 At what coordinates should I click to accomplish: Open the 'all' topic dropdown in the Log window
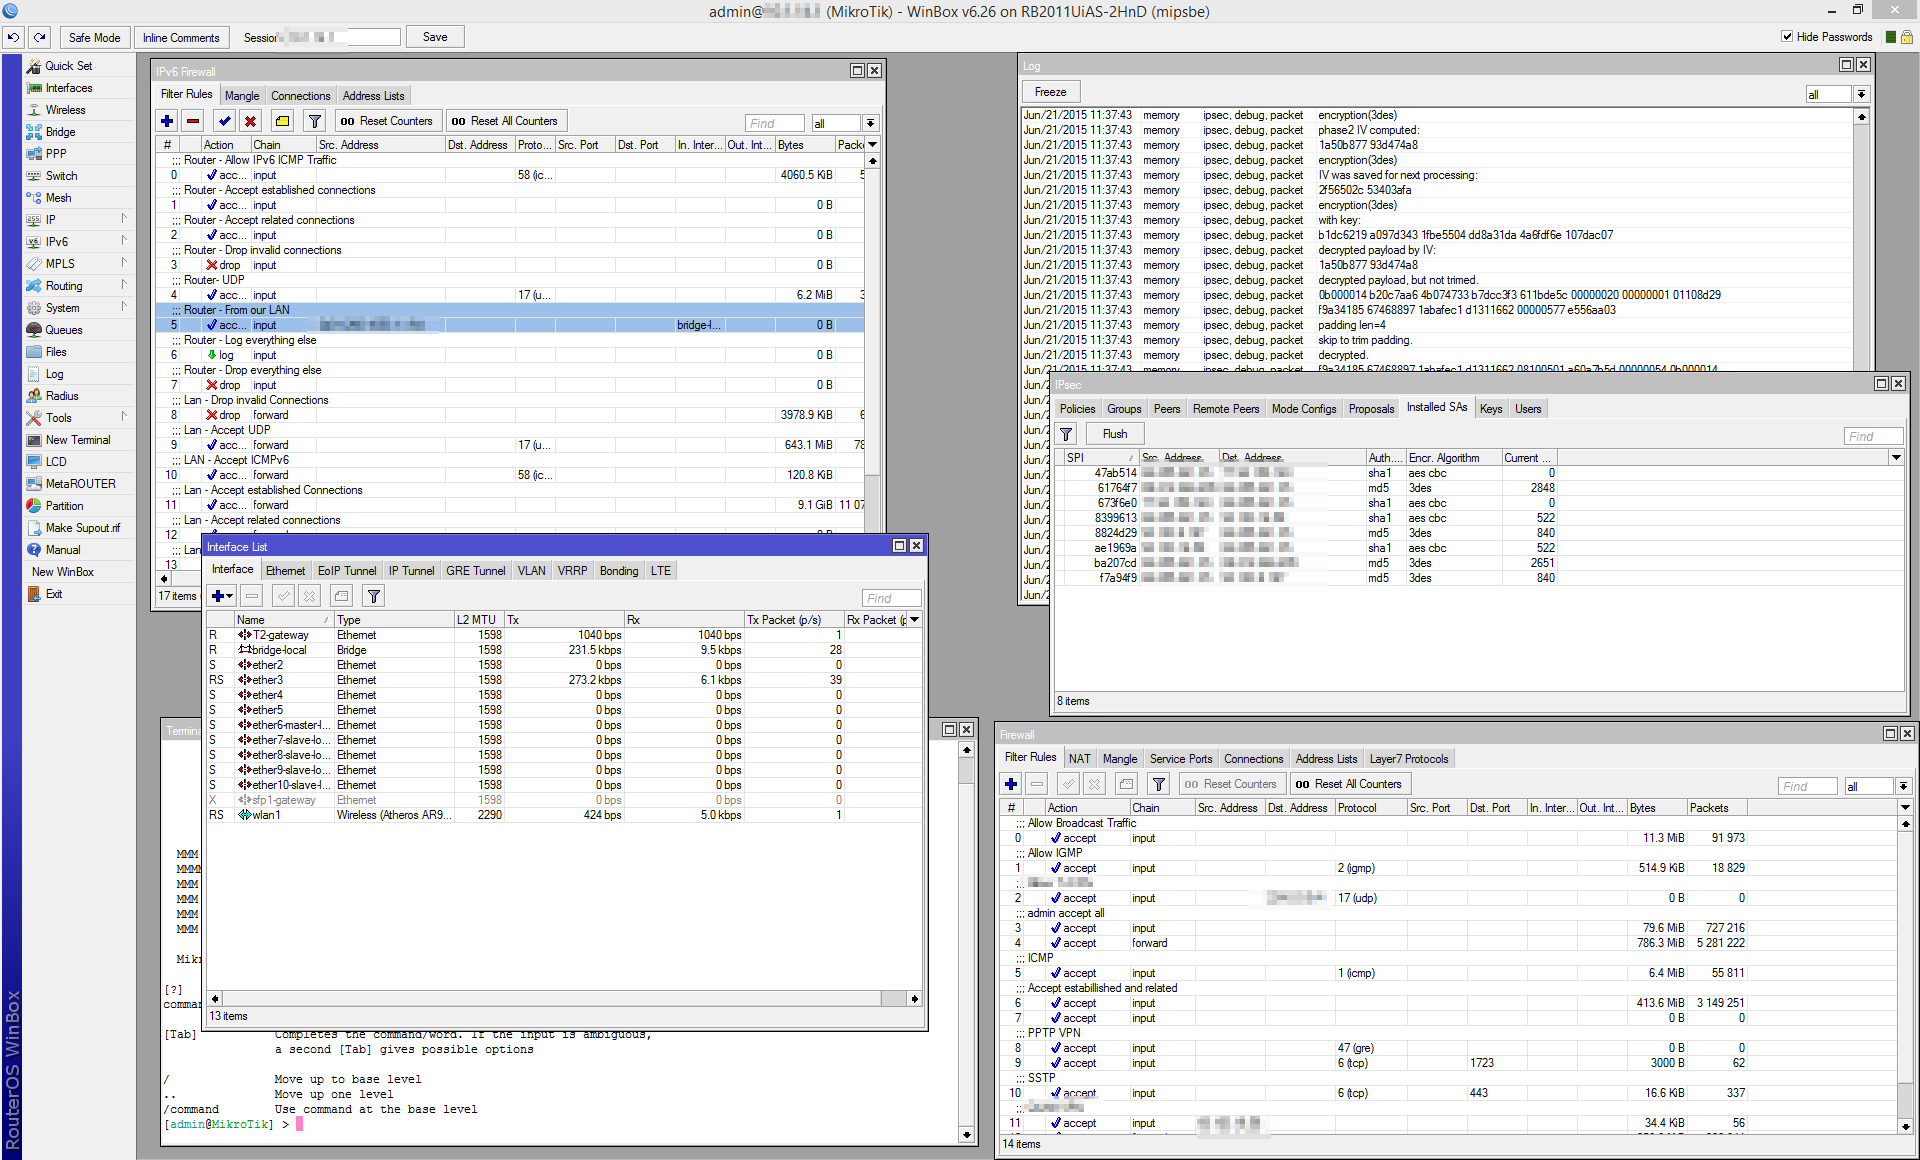tap(1861, 94)
